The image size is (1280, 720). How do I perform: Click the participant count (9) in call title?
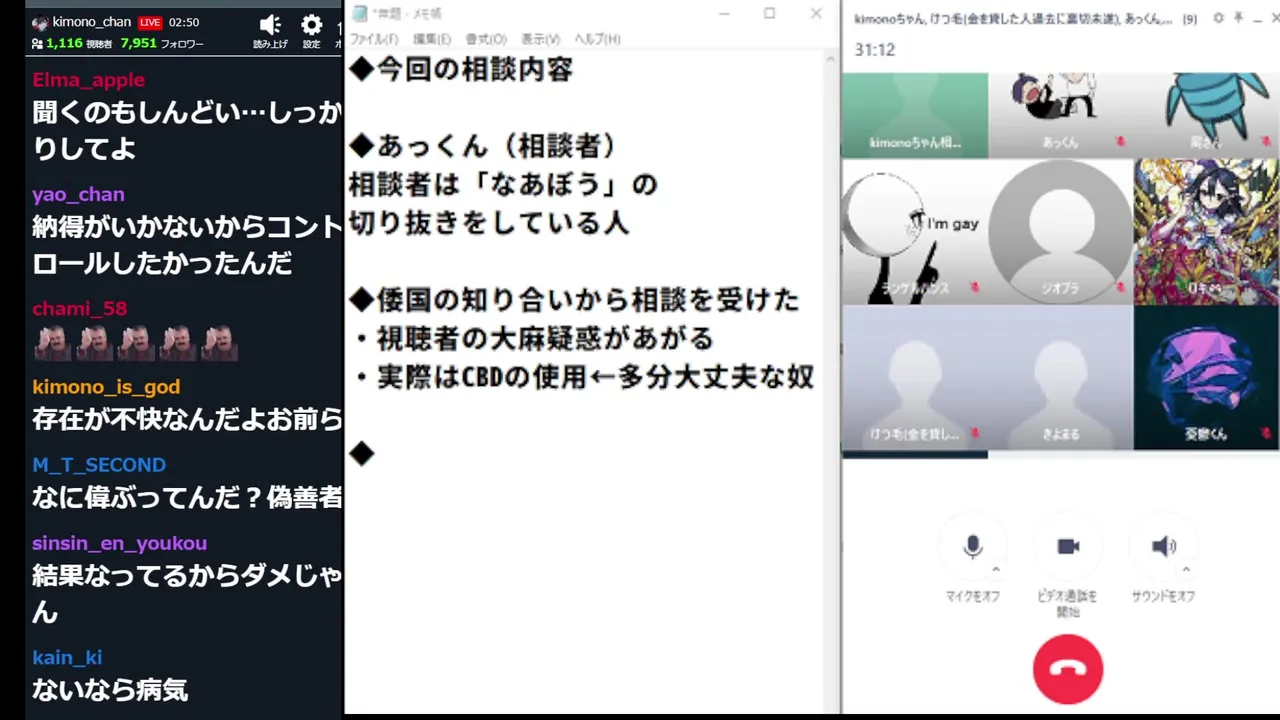click(1190, 19)
